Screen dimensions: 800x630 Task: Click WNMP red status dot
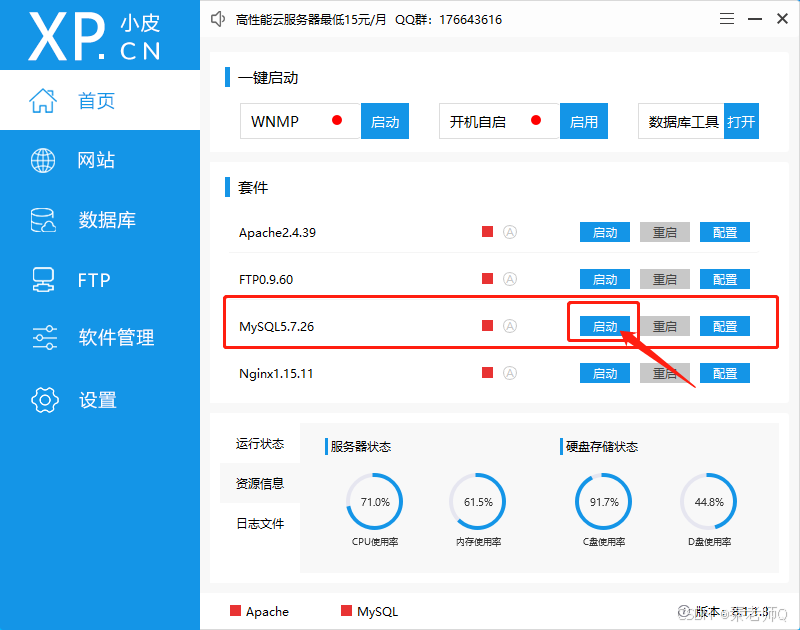(337, 120)
